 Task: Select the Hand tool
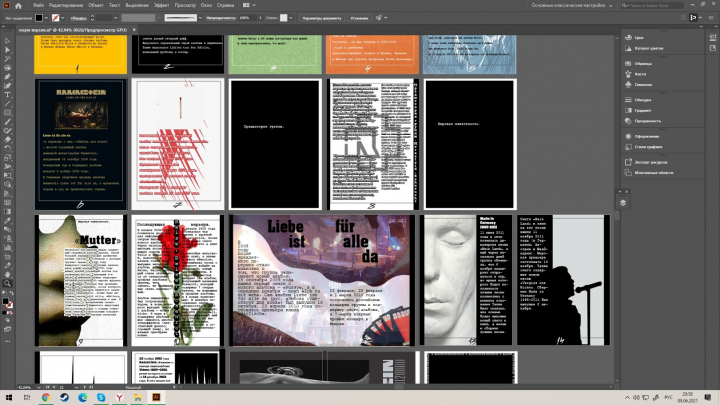[x=7, y=274]
